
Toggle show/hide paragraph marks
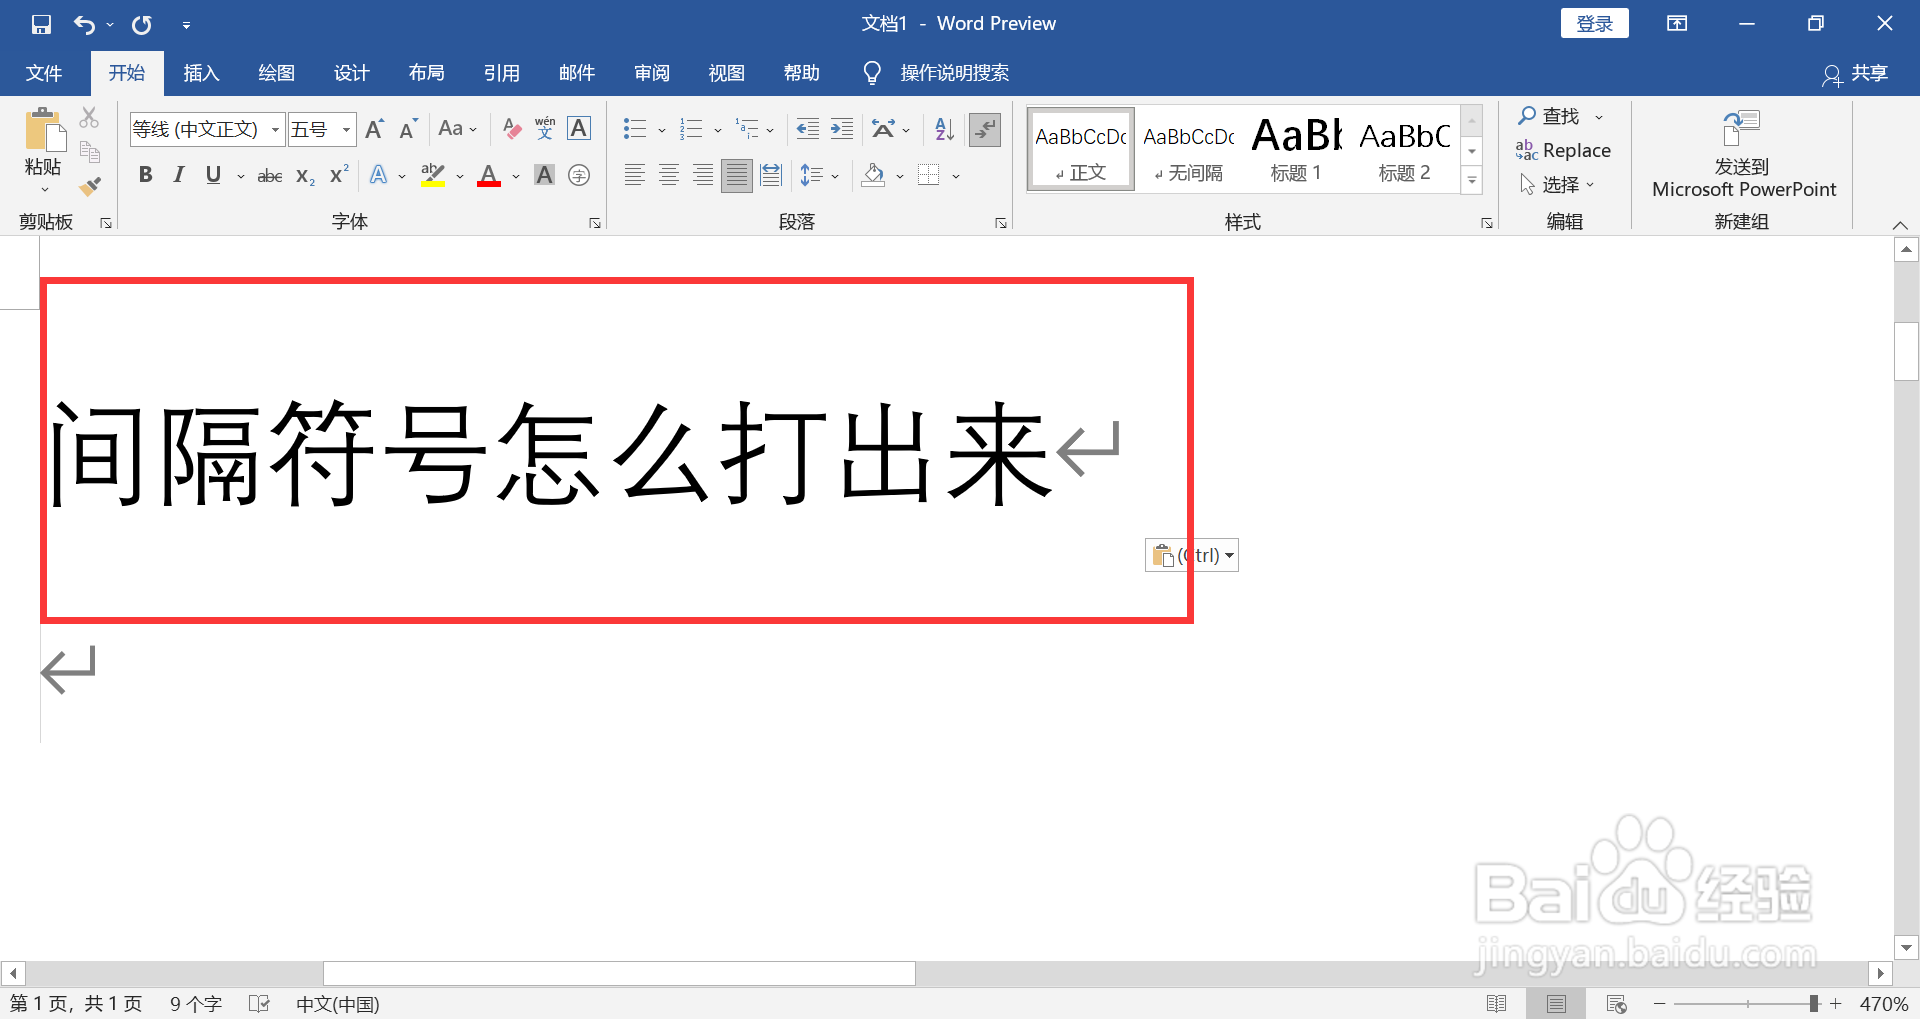(x=985, y=130)
